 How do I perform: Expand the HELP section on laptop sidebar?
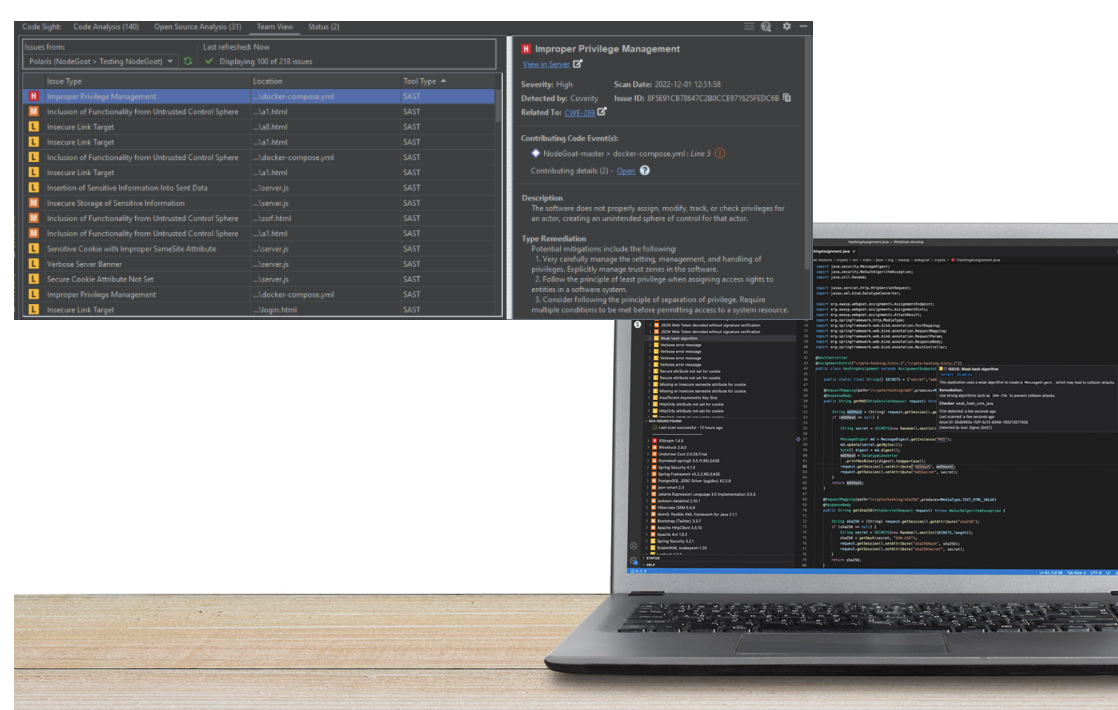pyautogui.click(x=645, y=565)
